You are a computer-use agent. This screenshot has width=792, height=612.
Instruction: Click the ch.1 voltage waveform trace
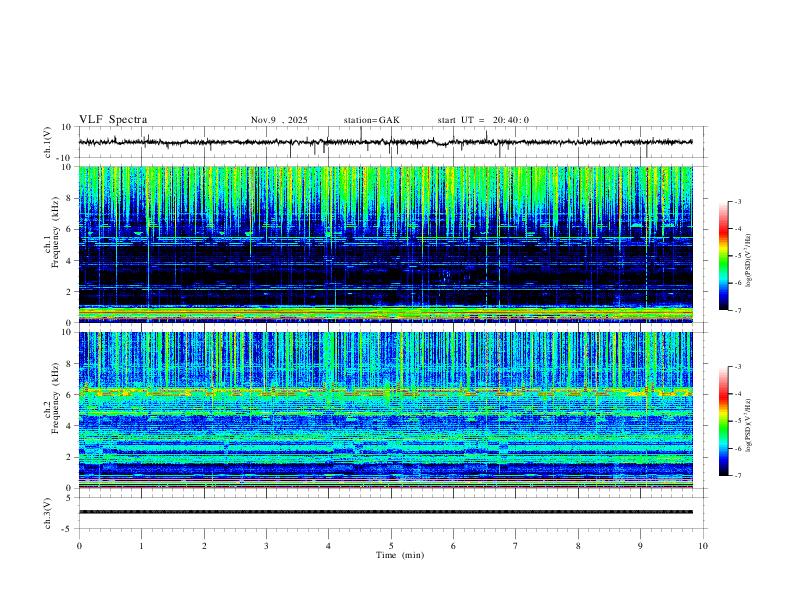pyautogui.click(x=385, y=142)
